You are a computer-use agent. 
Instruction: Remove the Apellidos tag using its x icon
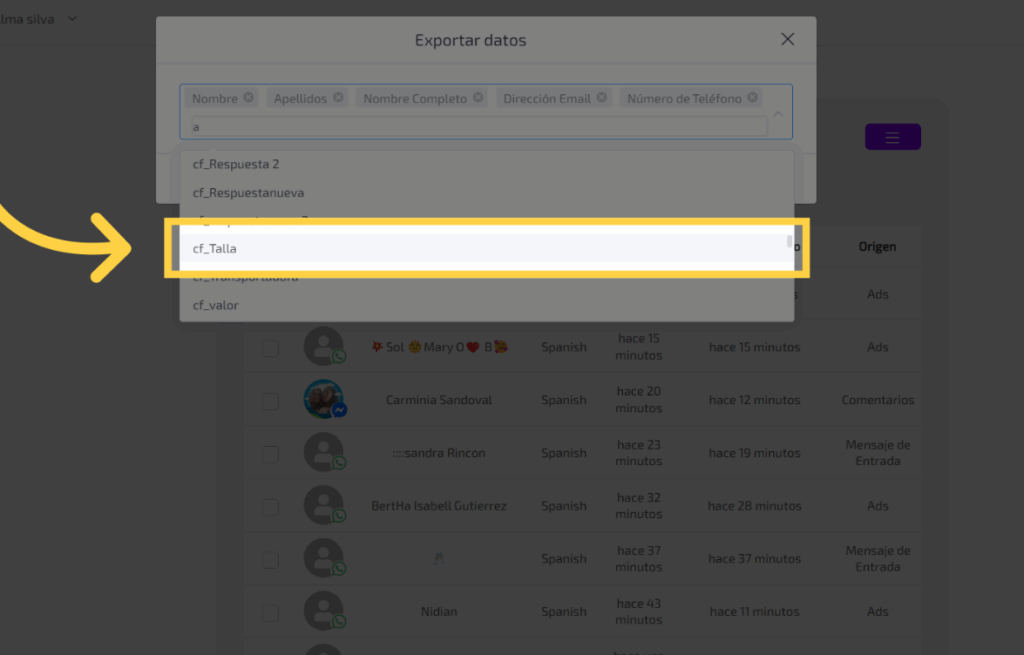tap(338, 98)
